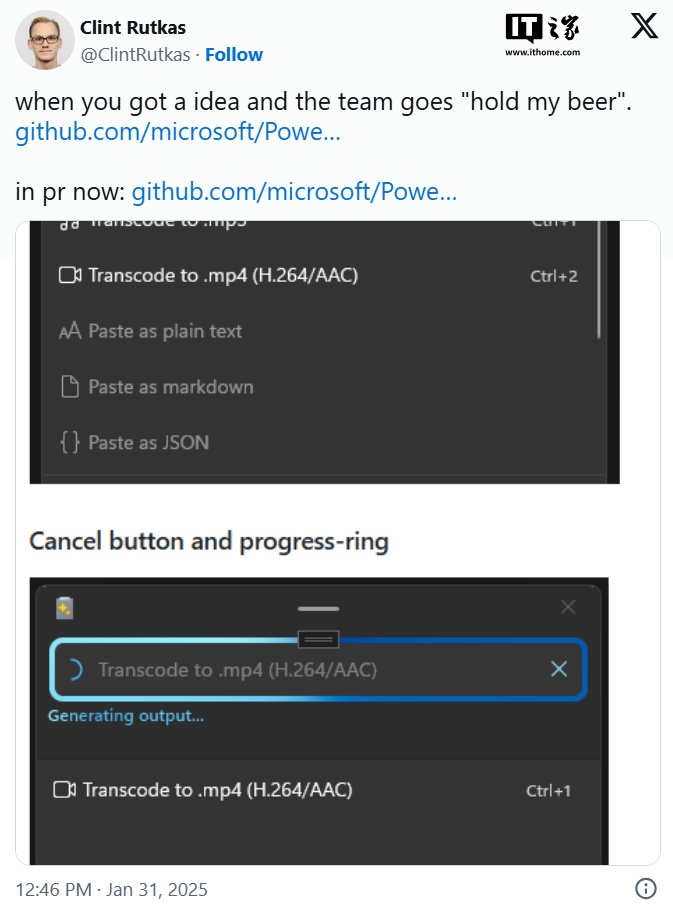Cancel transcoding with the blue X
The height and width of the screenshot is (906, 673).
[x=559, y=669]
